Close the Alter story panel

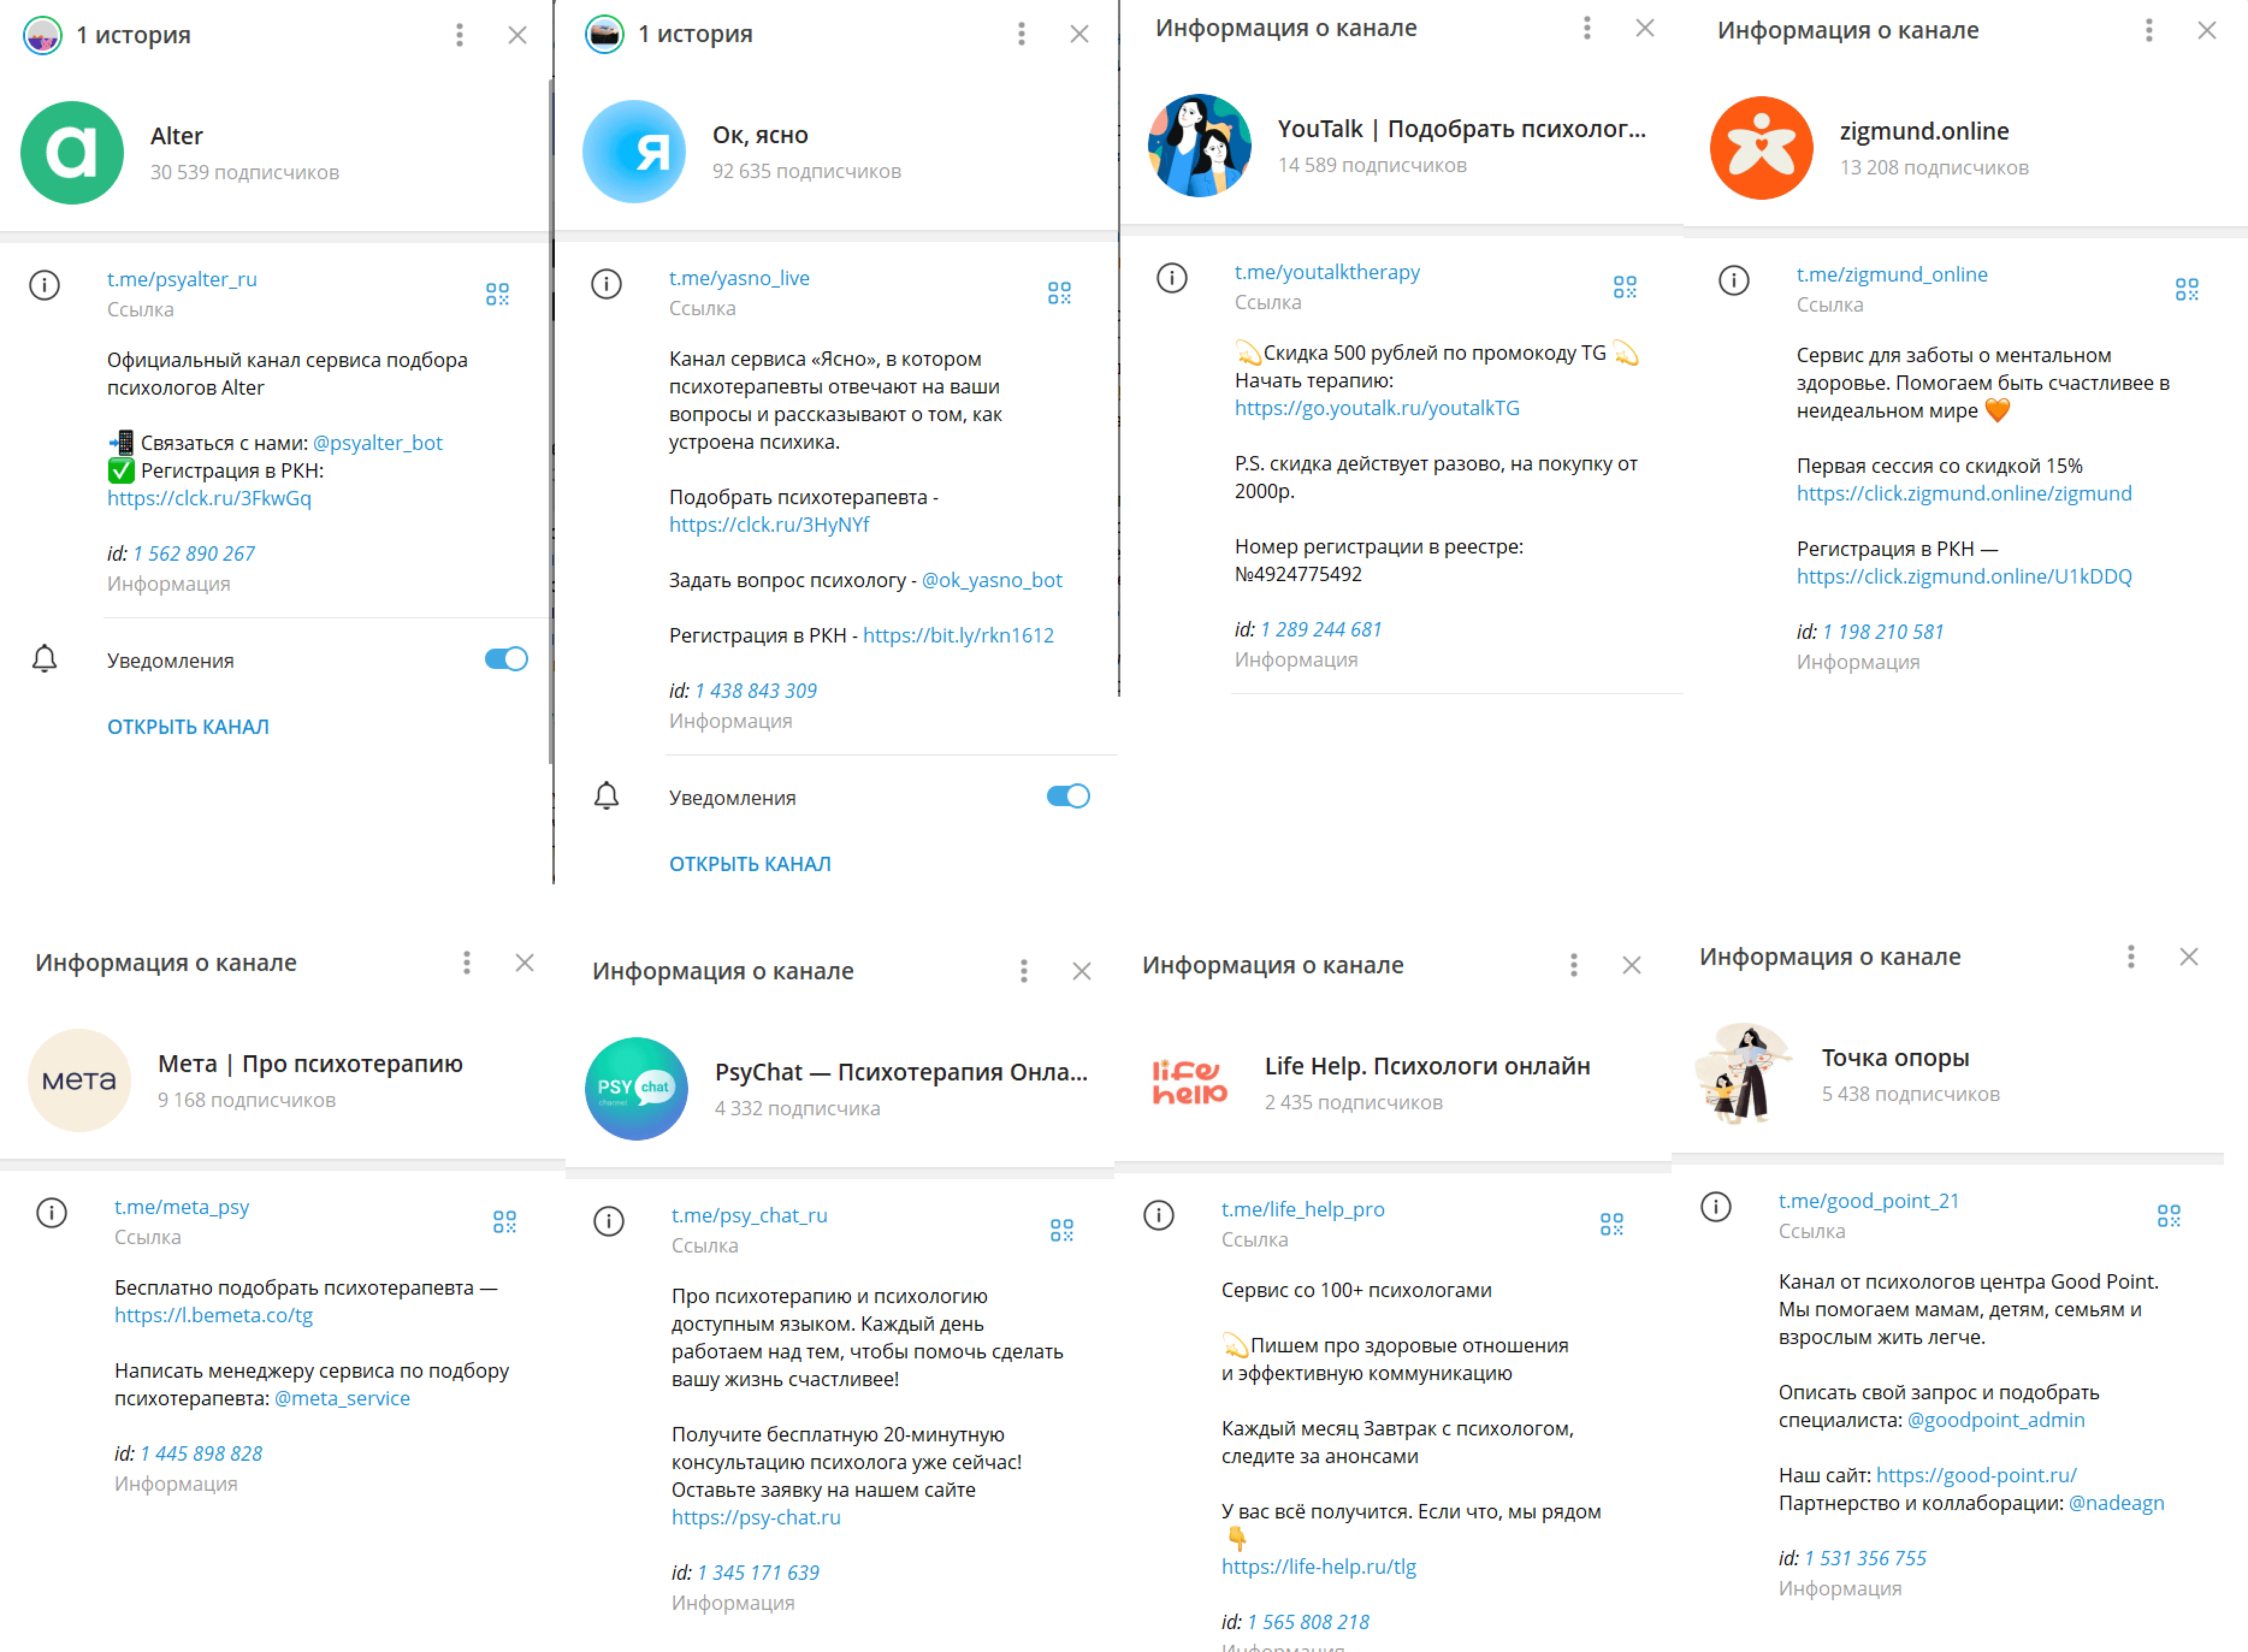(517, 35)
